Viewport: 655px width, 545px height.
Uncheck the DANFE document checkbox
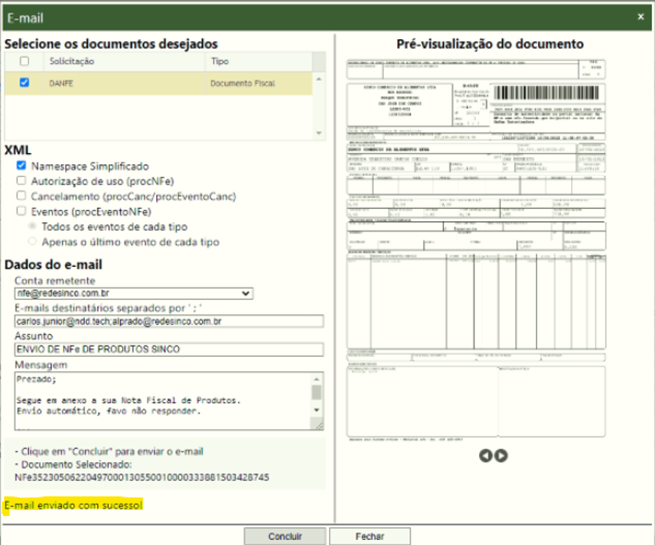[x=25, y=84]
